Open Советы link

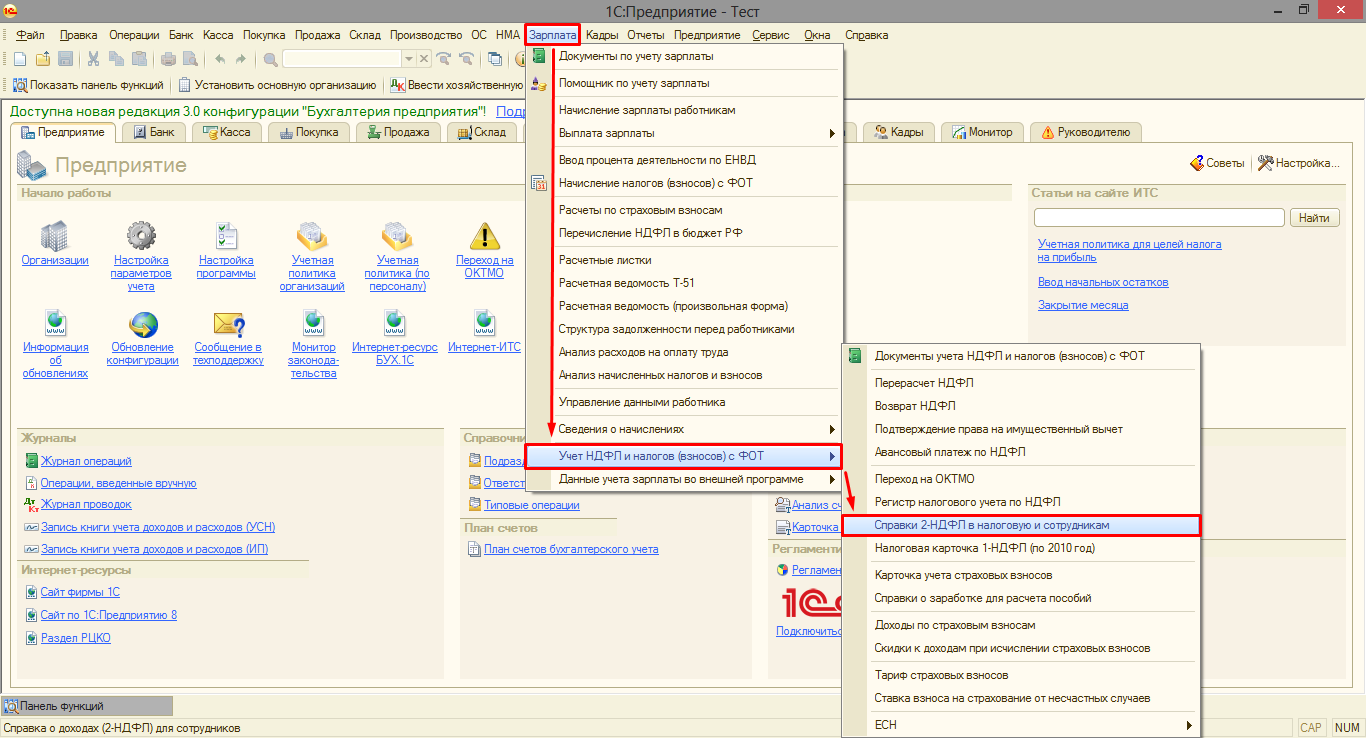1217,163
